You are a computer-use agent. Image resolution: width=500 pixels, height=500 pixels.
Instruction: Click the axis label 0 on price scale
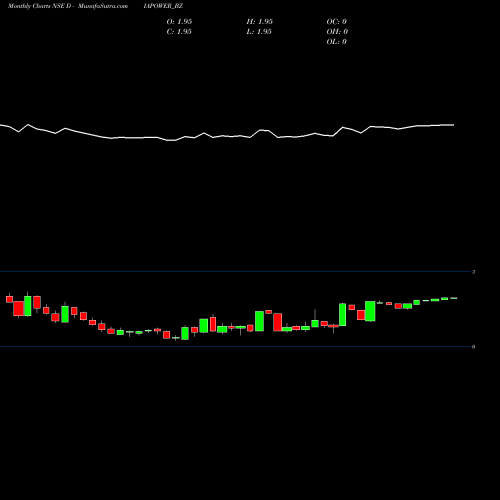[x=473, y=347]
